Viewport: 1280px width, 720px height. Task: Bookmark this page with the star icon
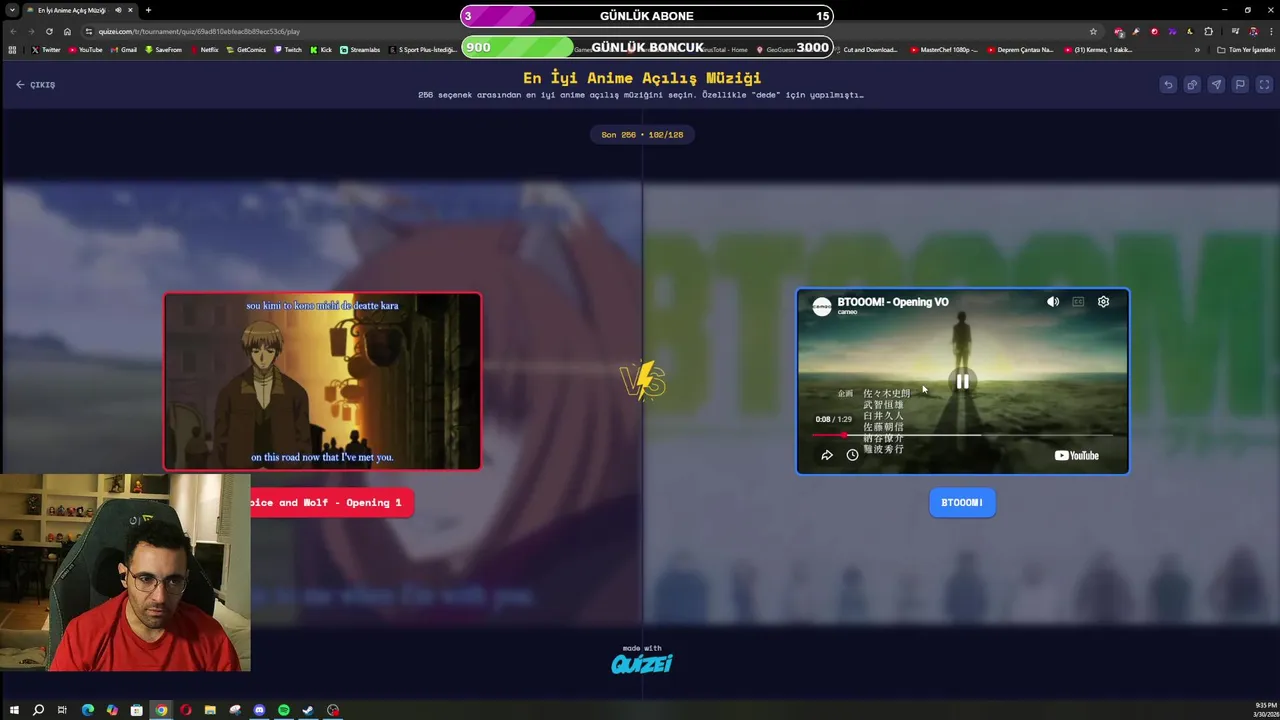coord(1093,31)
